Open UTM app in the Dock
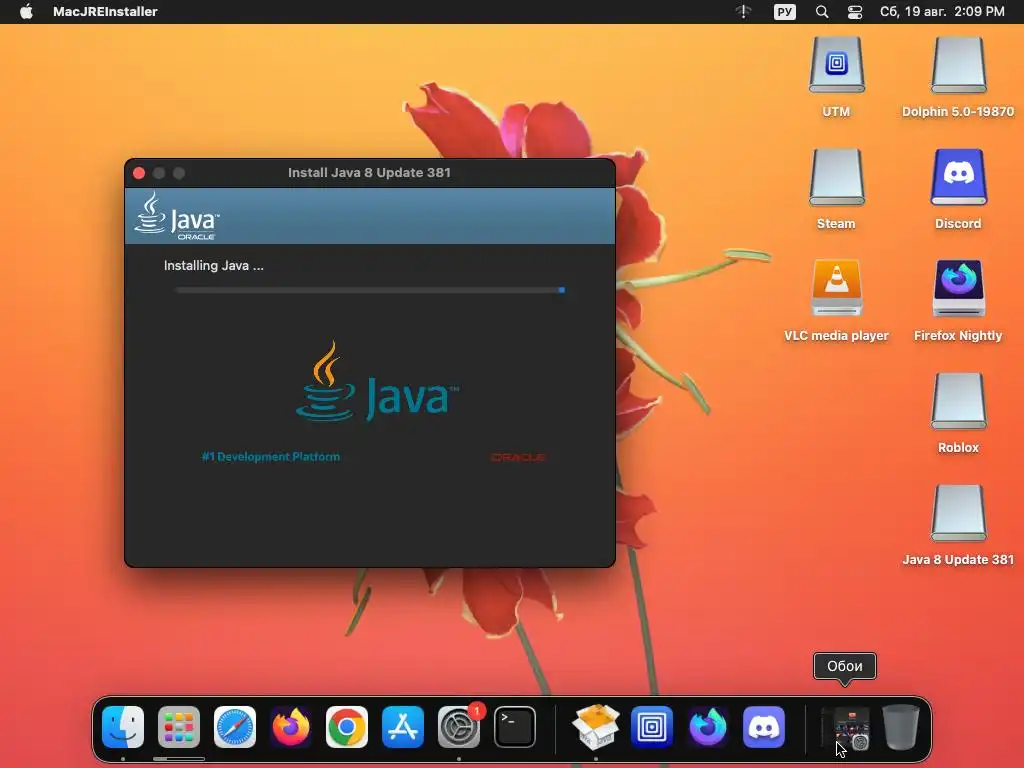The height and width of the screenshot is (768, 1024). point(652,726)
